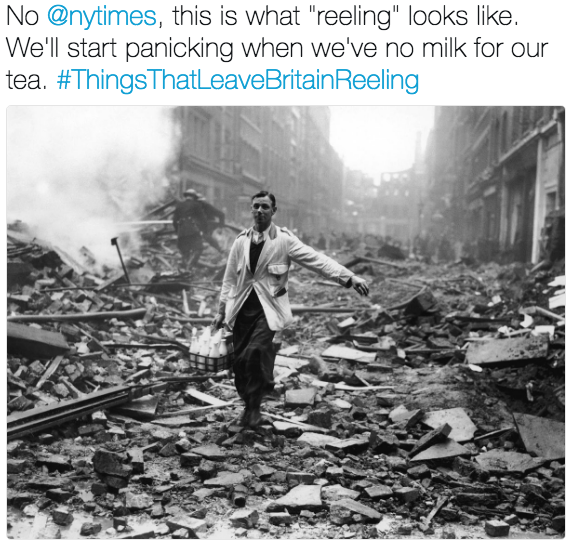This screenshot has height=547, width=572.
Task: Click the crate of milk bottles
Action: pos(211,349)
